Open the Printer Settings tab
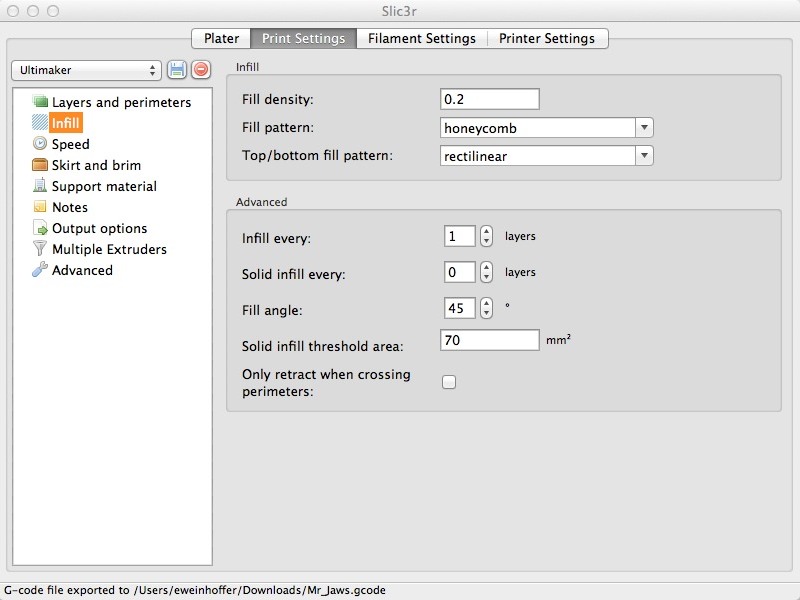800x600 pixels. pos(547,38)
